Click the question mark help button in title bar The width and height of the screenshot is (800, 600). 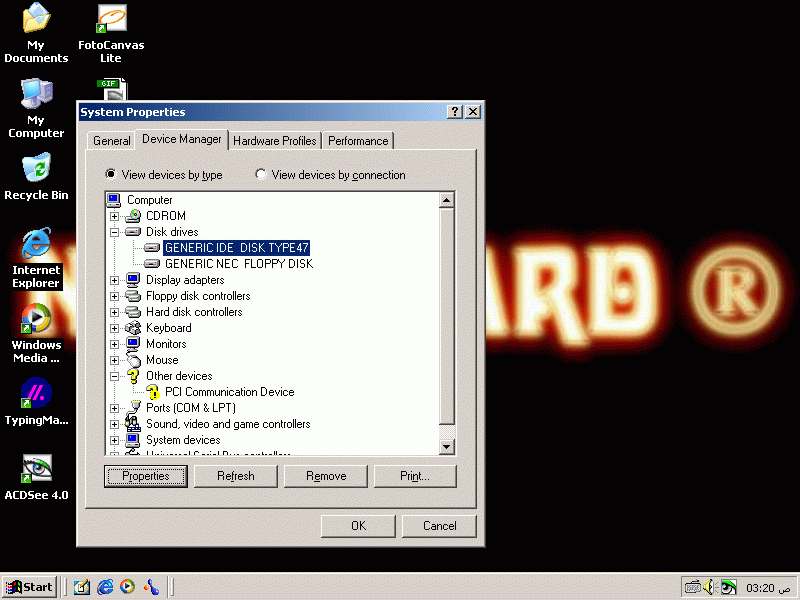pos(455,112)
